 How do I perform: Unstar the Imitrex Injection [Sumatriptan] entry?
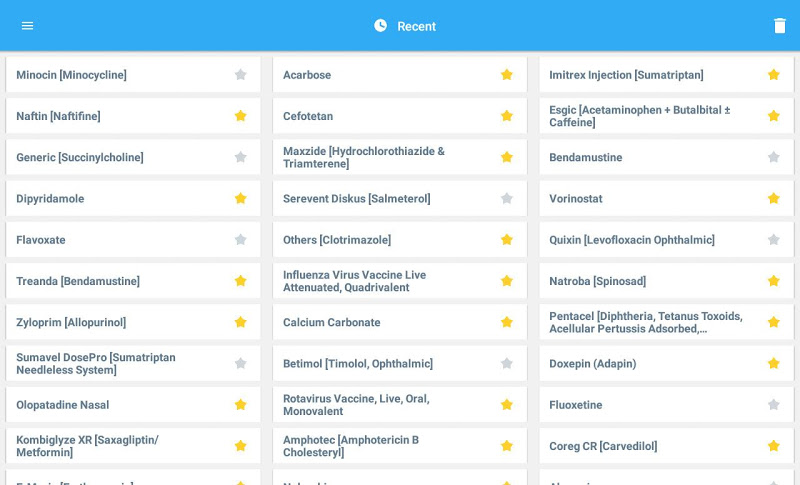click(773, 74)
